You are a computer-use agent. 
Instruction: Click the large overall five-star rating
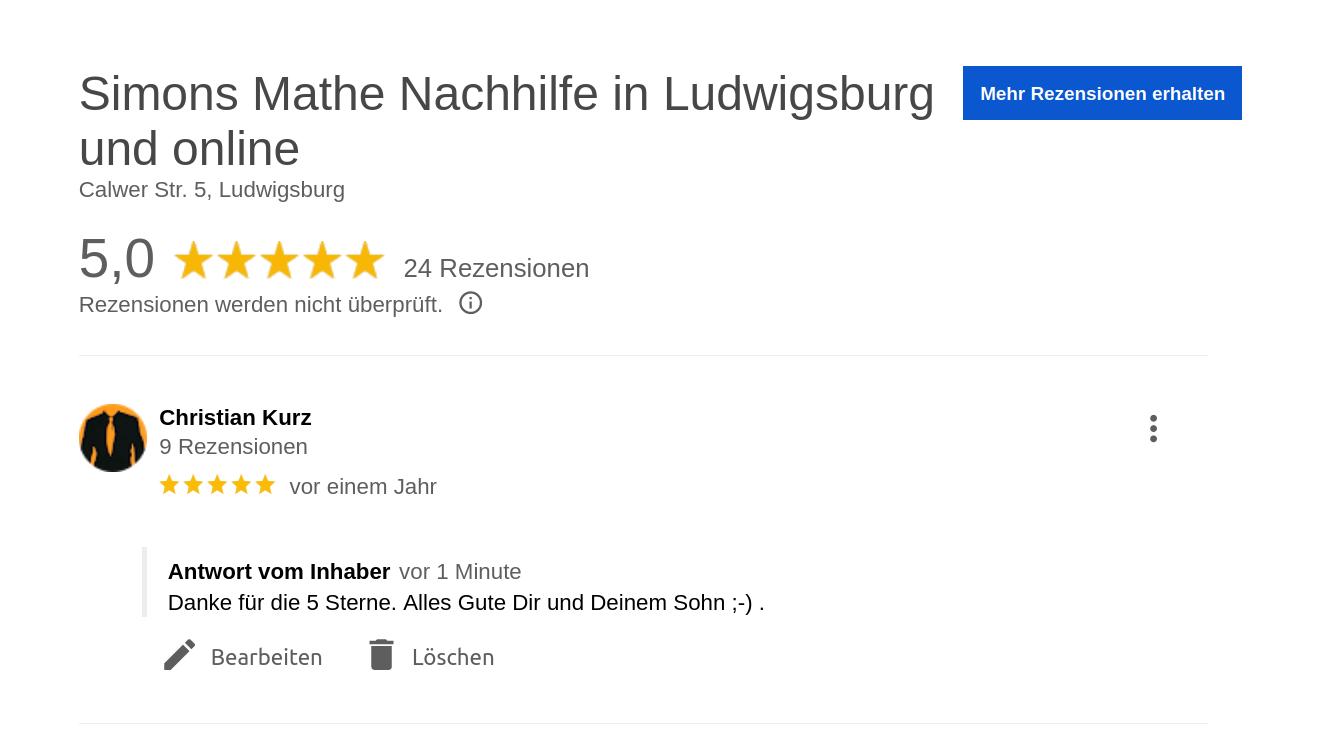tap(279, 261)
